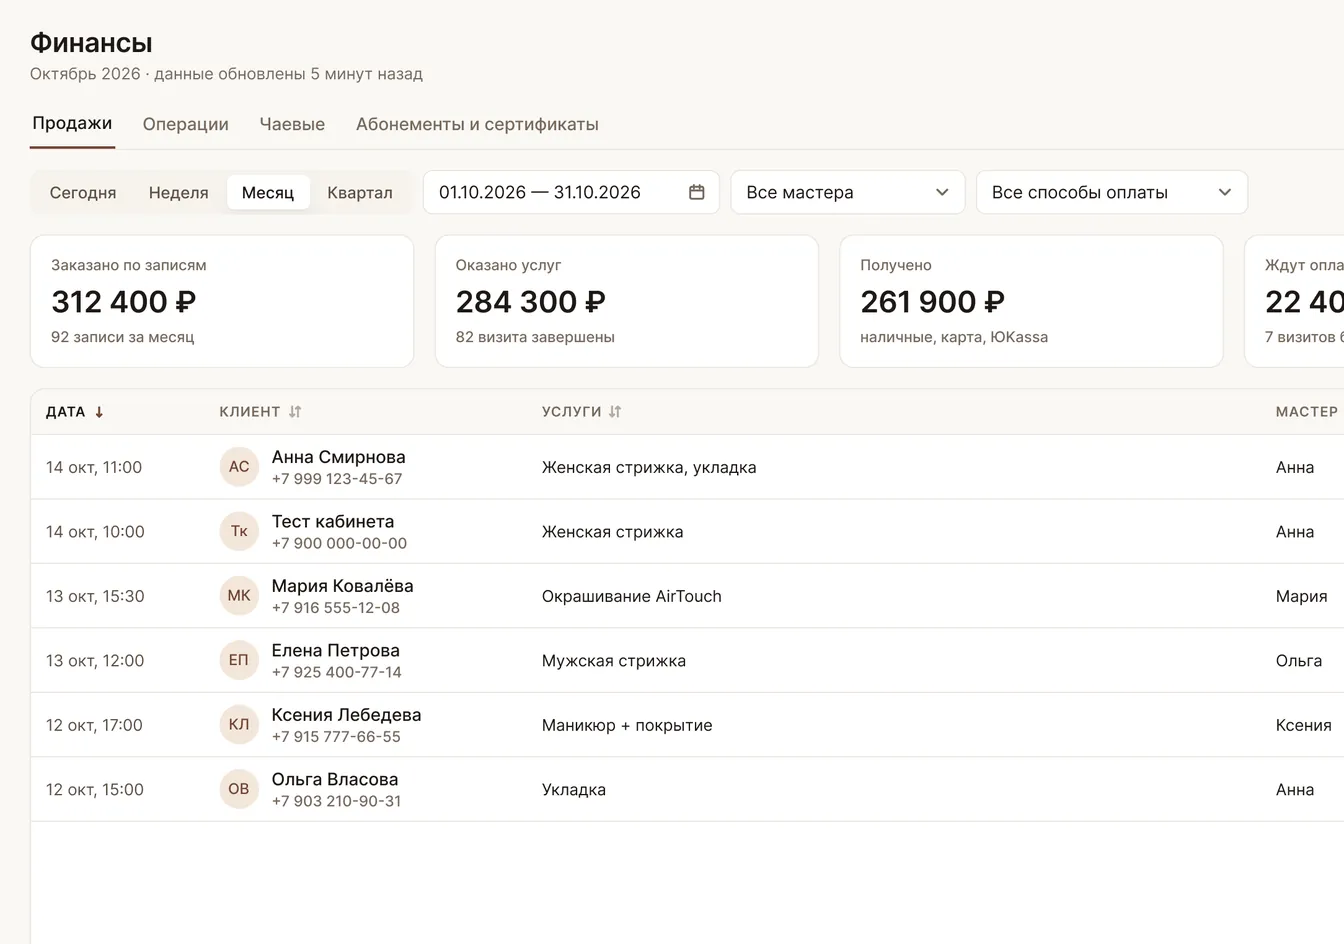Open client name Мария Ковалёва
The width and height of the screenshot is (1344, 944).
[x=343, y=586]
